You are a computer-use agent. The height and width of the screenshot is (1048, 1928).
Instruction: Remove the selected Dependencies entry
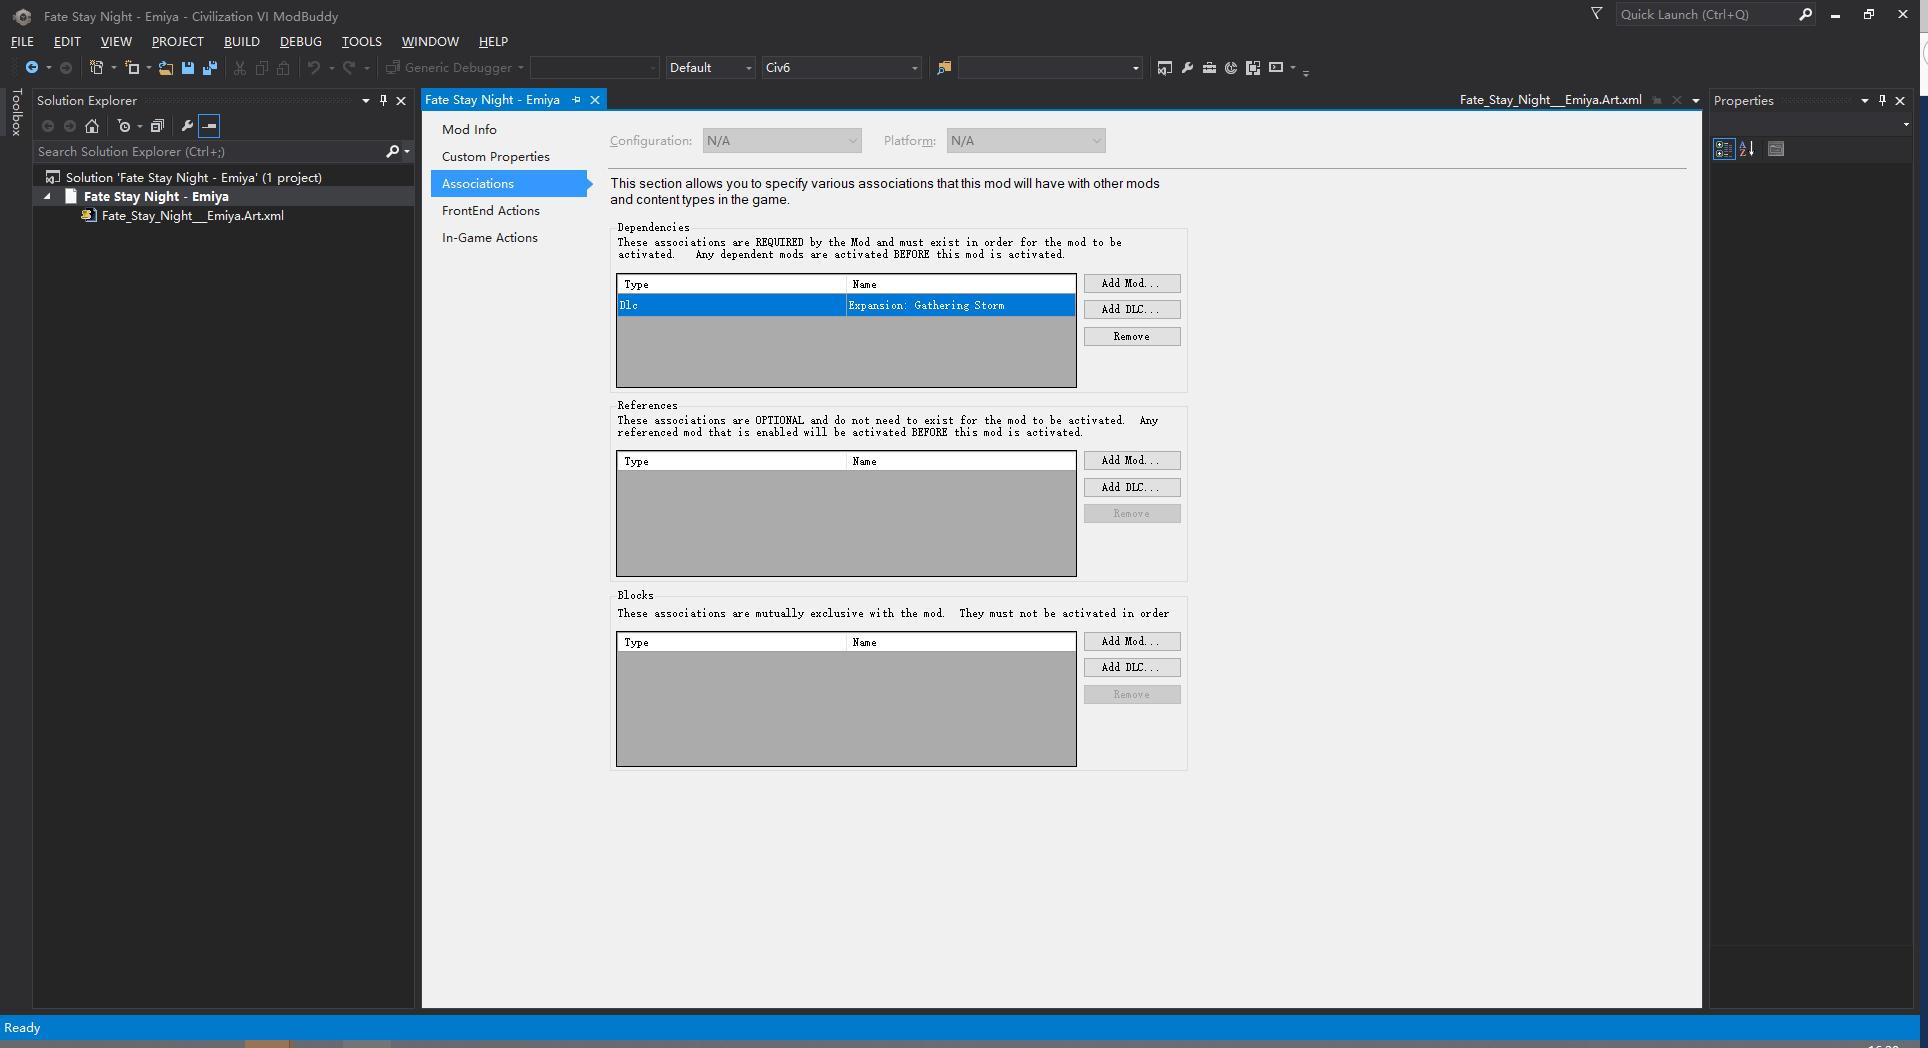(x=1132, y=337)
